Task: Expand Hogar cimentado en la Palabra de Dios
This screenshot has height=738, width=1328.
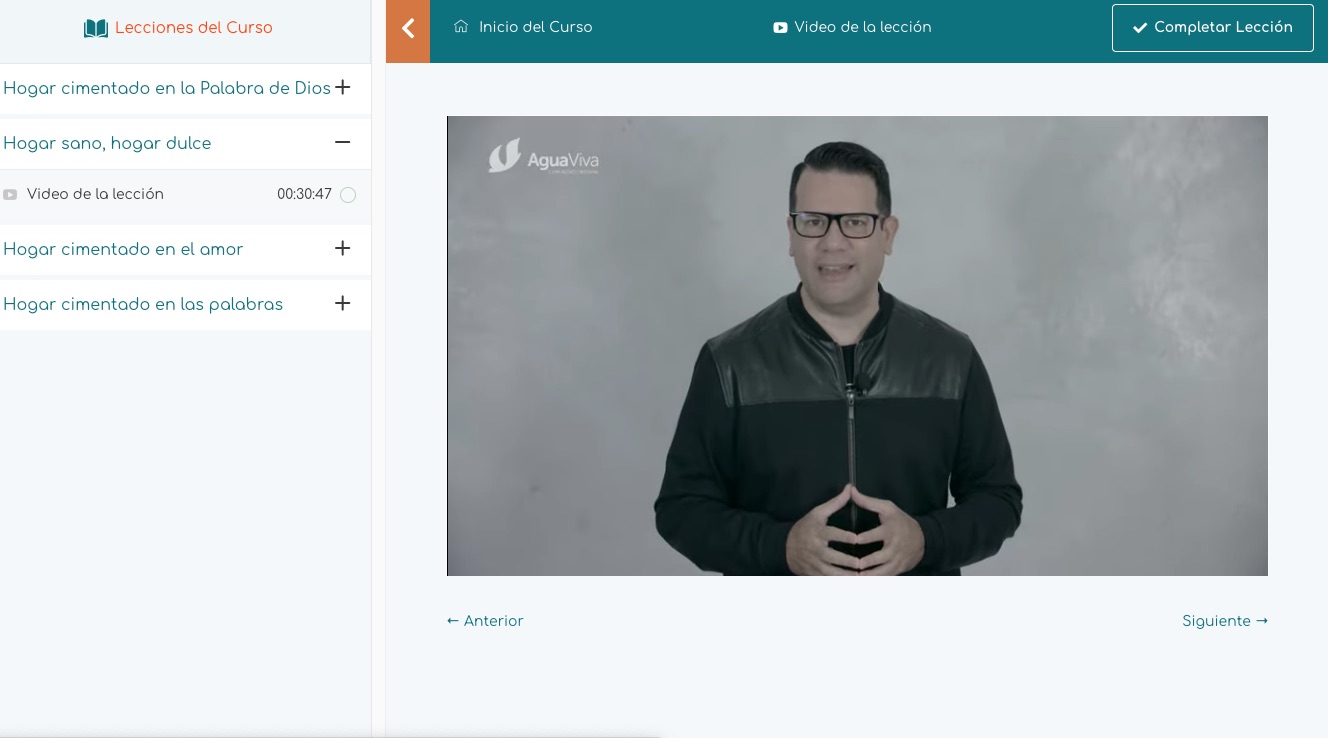Action: (x=342, y=88)
